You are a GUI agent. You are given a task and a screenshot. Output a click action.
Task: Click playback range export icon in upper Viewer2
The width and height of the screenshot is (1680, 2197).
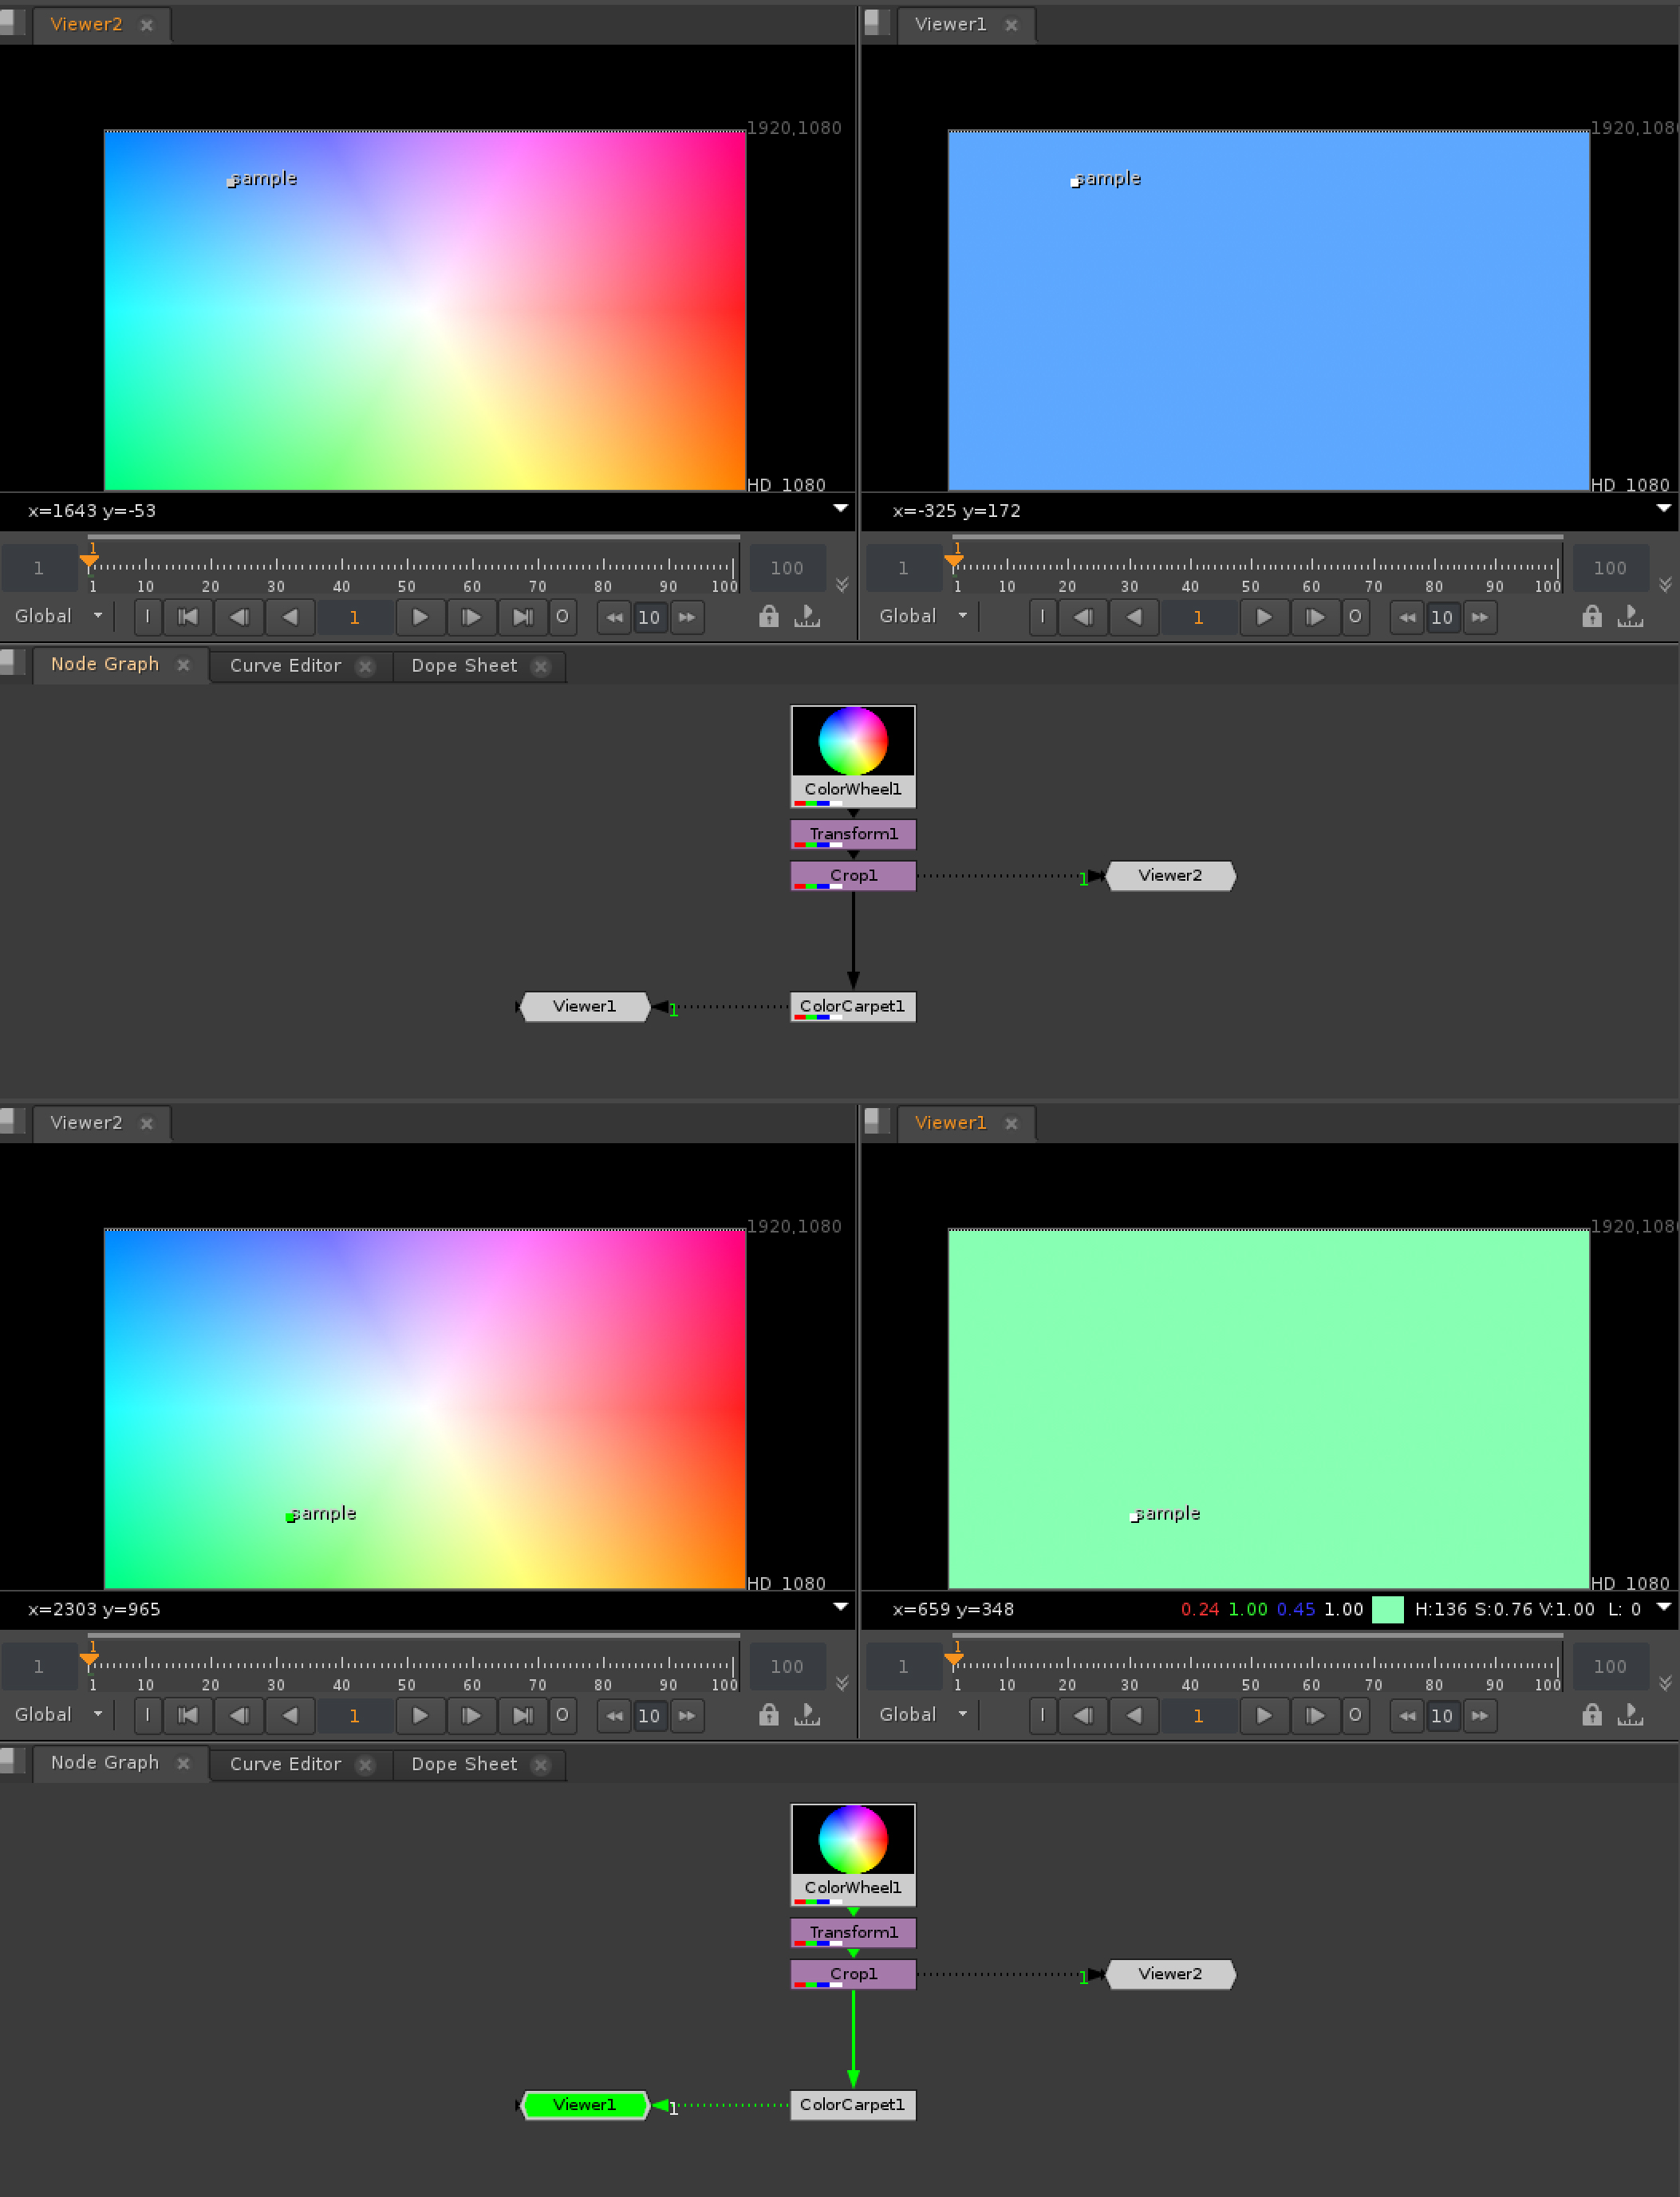point(806,617)
